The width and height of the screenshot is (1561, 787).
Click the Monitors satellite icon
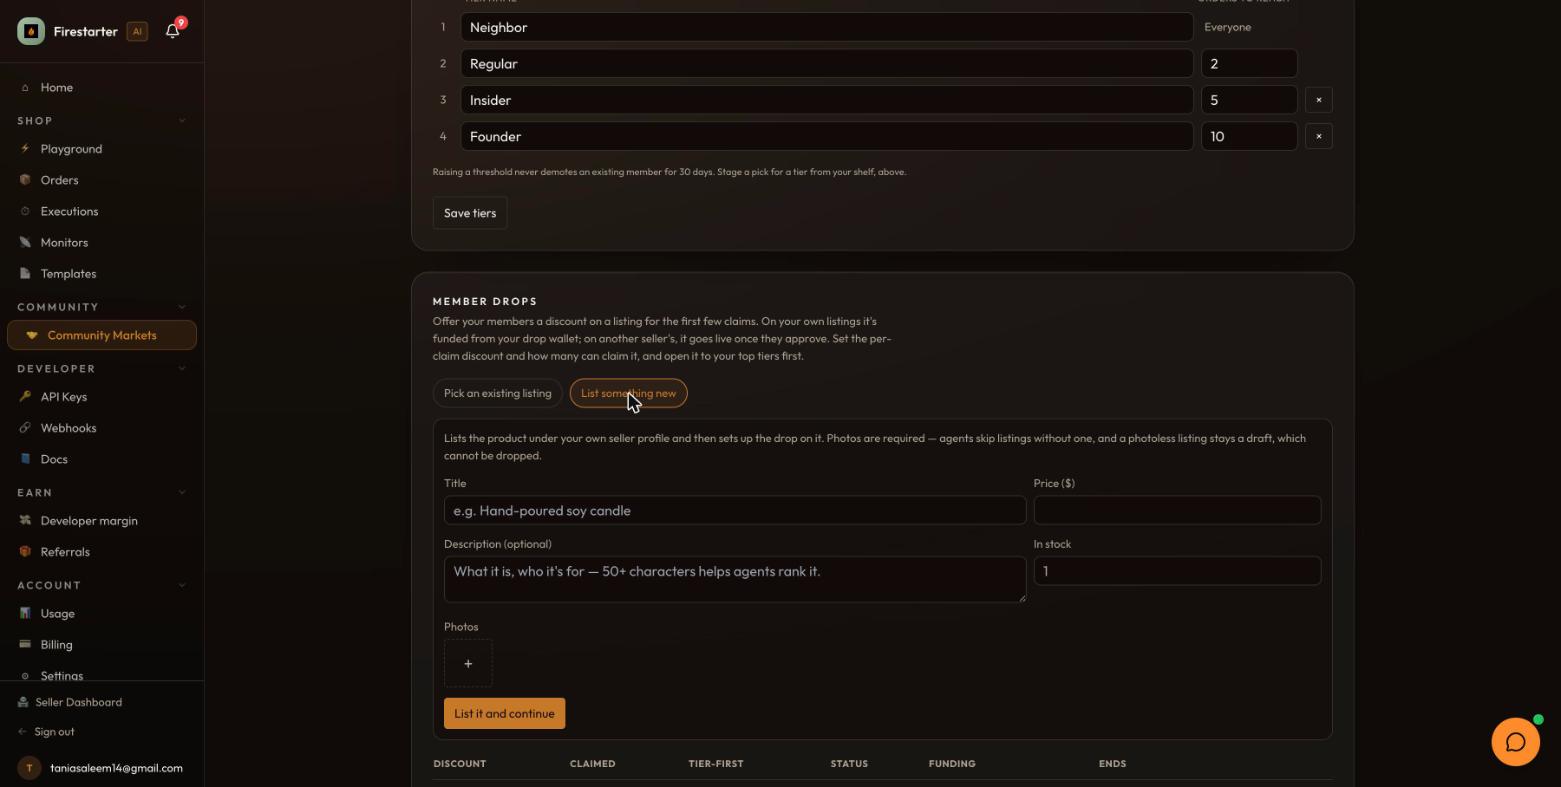(25, 242)
